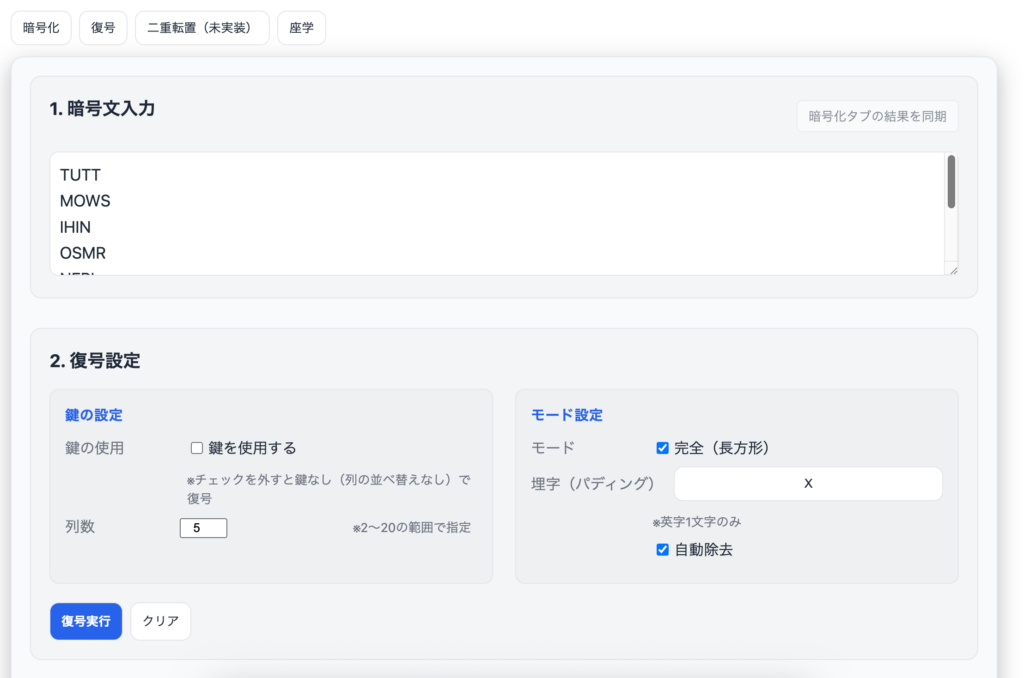The image size is (1024, 678).
Task: Click the 暗号化タブの結果を同期 button
Action: coord(877,116)
